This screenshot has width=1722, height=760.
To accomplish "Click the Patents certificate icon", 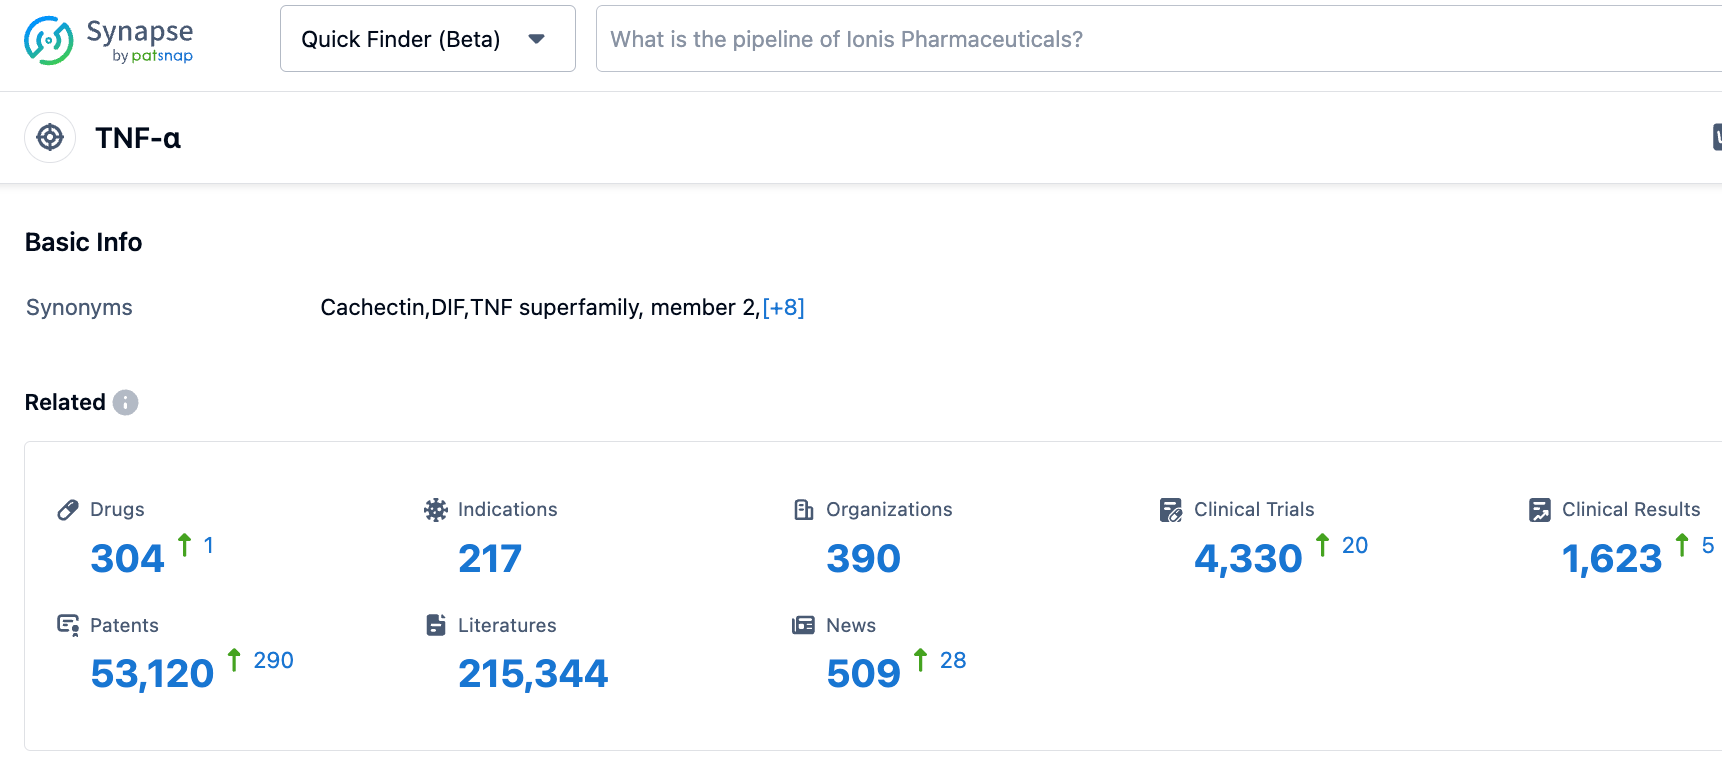I will pos(68,625).
